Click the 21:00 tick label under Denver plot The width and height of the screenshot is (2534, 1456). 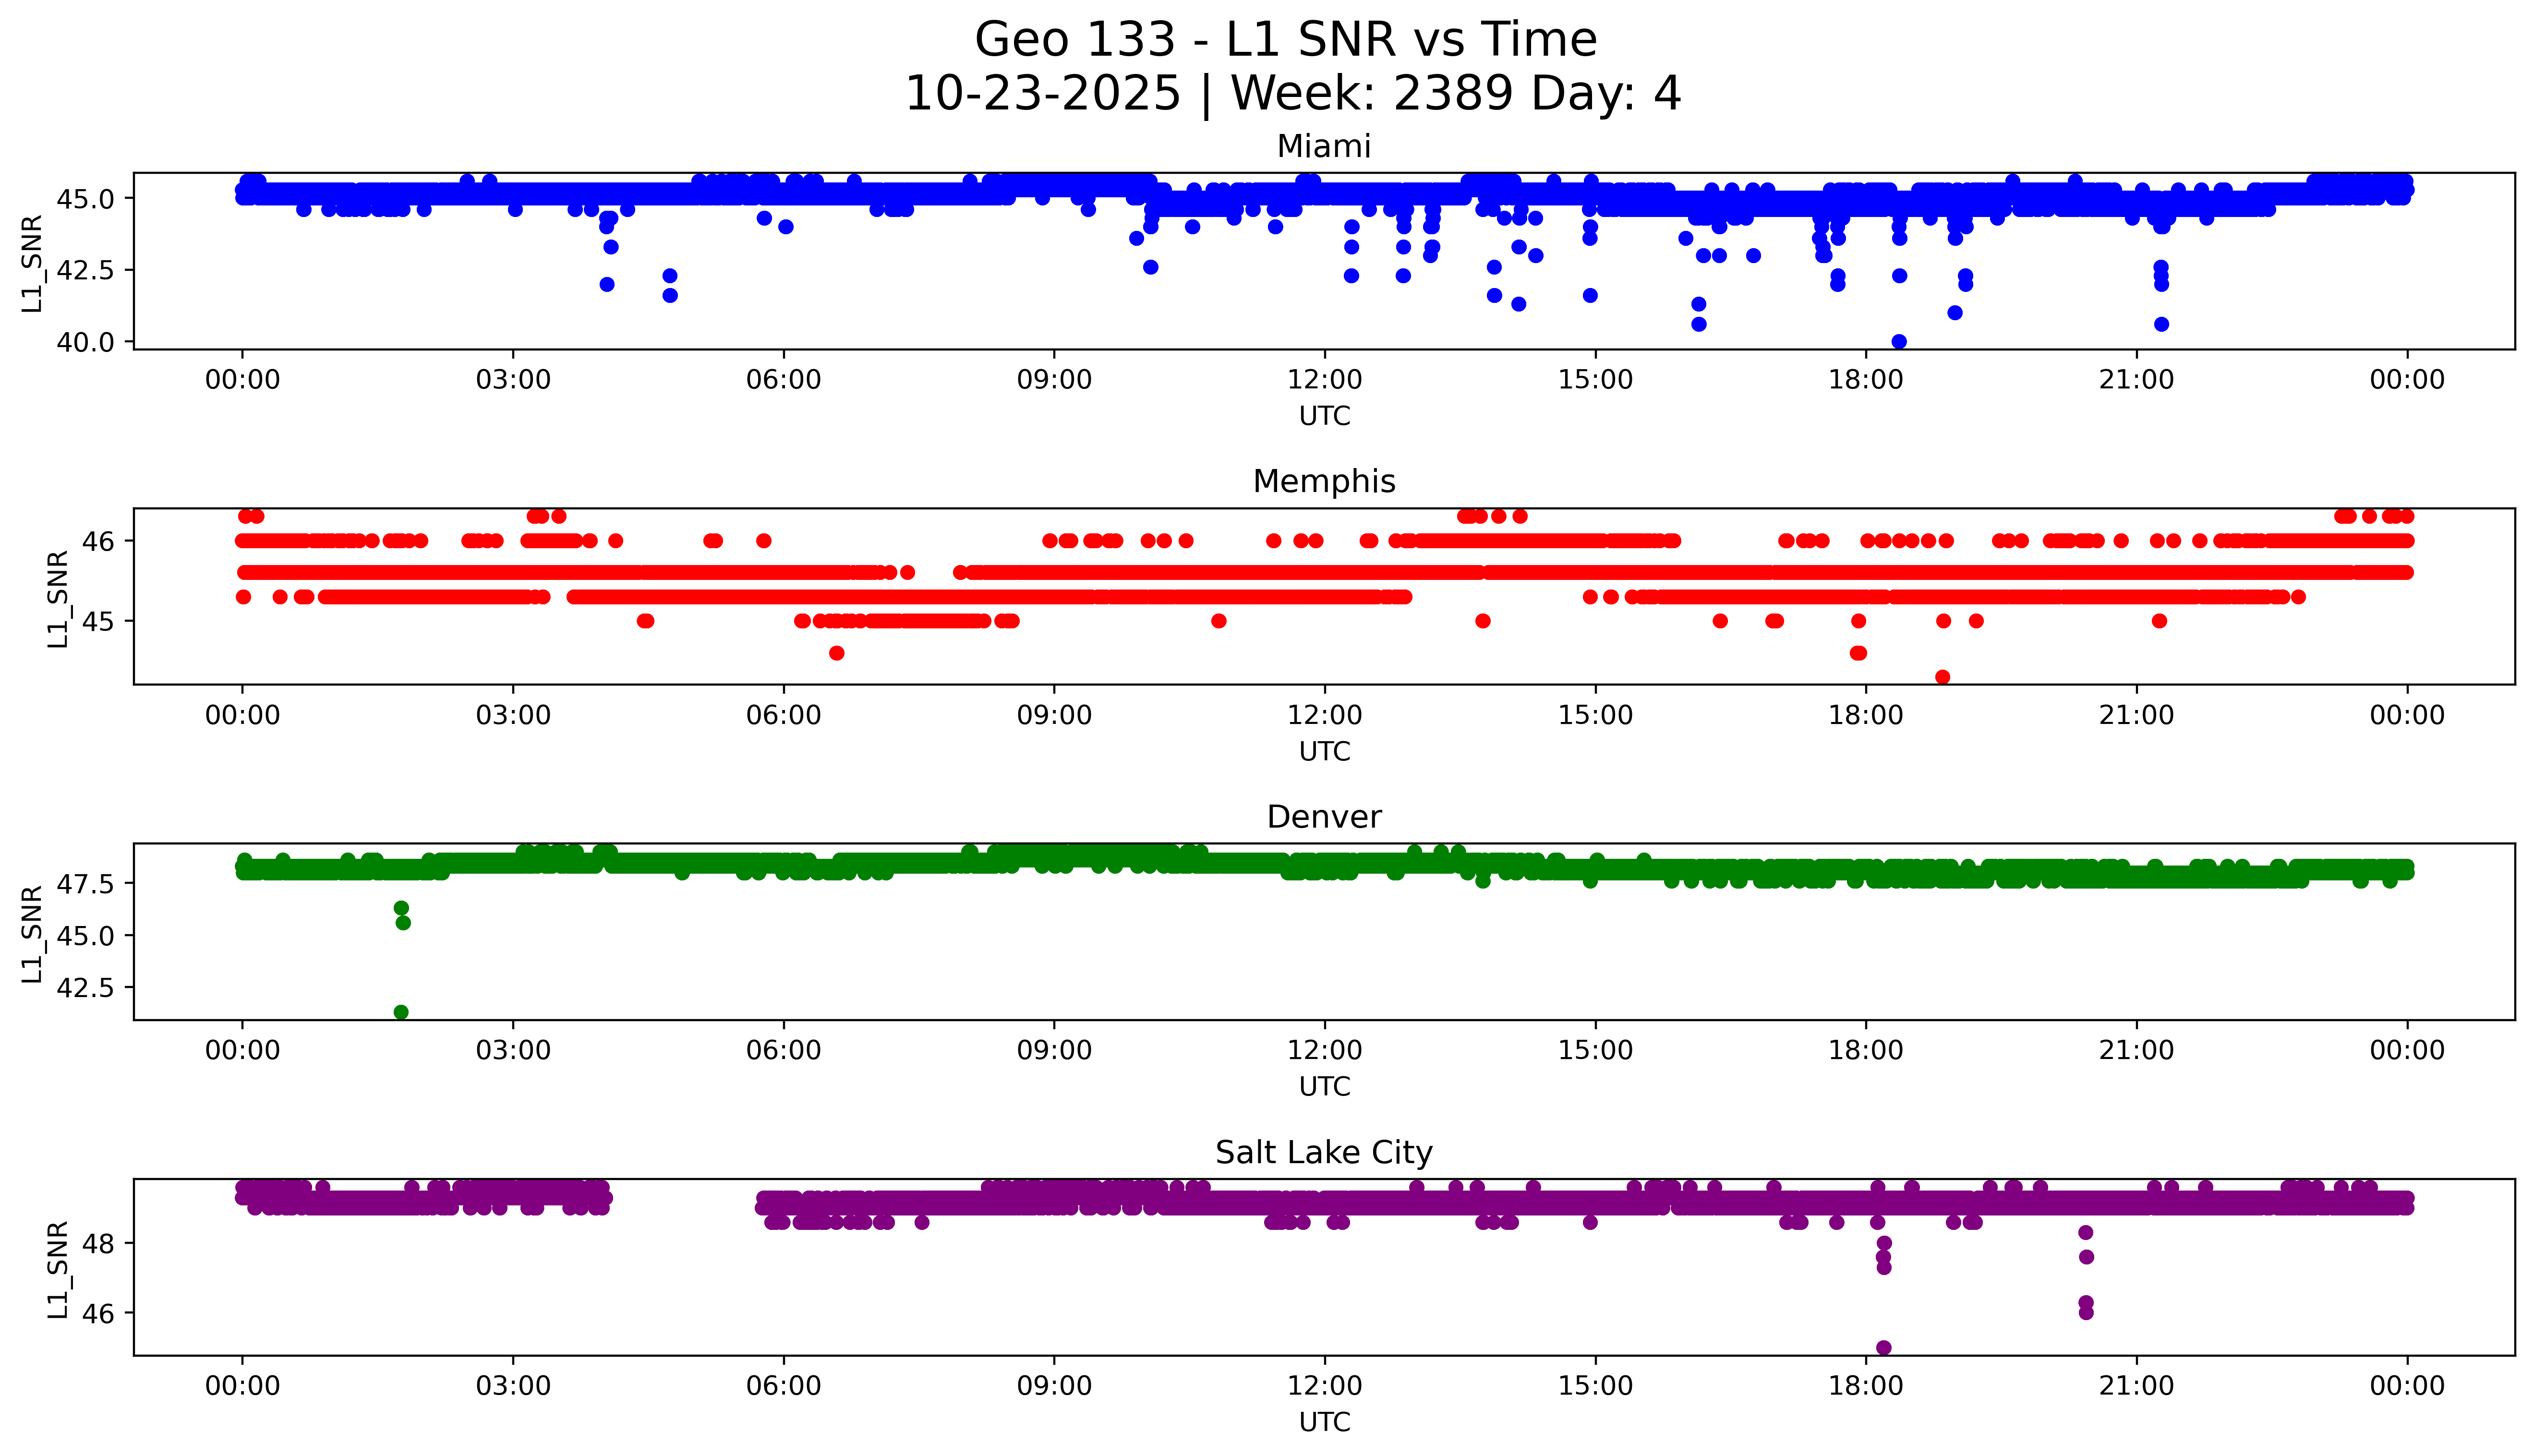point(2136,1050)
